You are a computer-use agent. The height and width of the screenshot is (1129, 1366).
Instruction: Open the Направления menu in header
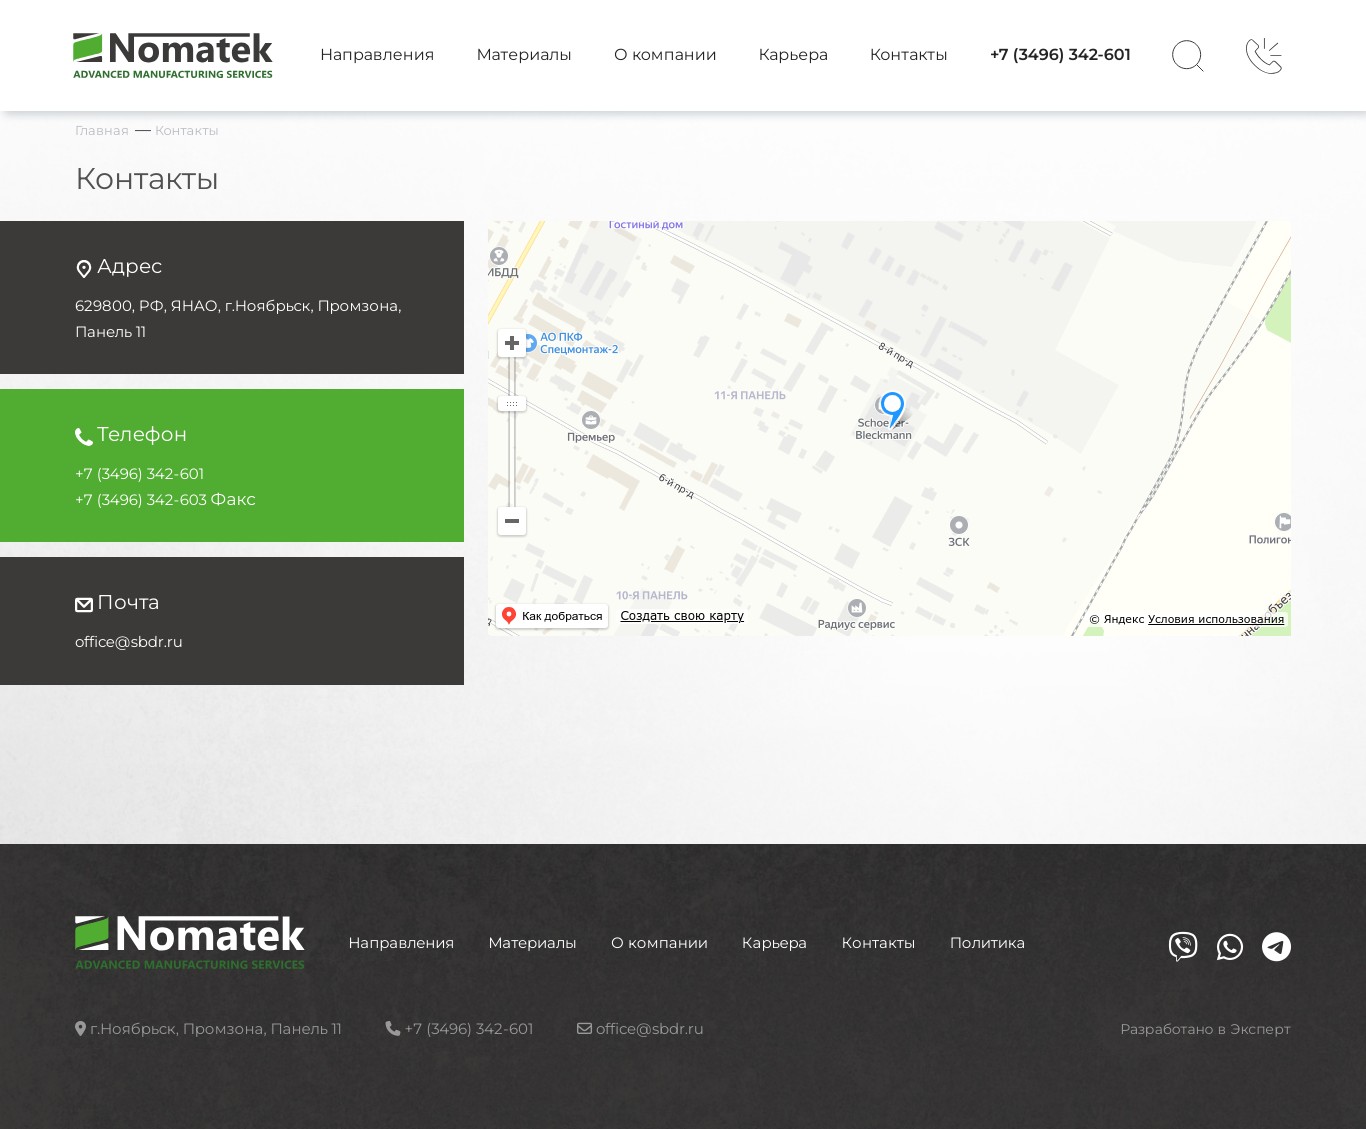click(377, 55)
